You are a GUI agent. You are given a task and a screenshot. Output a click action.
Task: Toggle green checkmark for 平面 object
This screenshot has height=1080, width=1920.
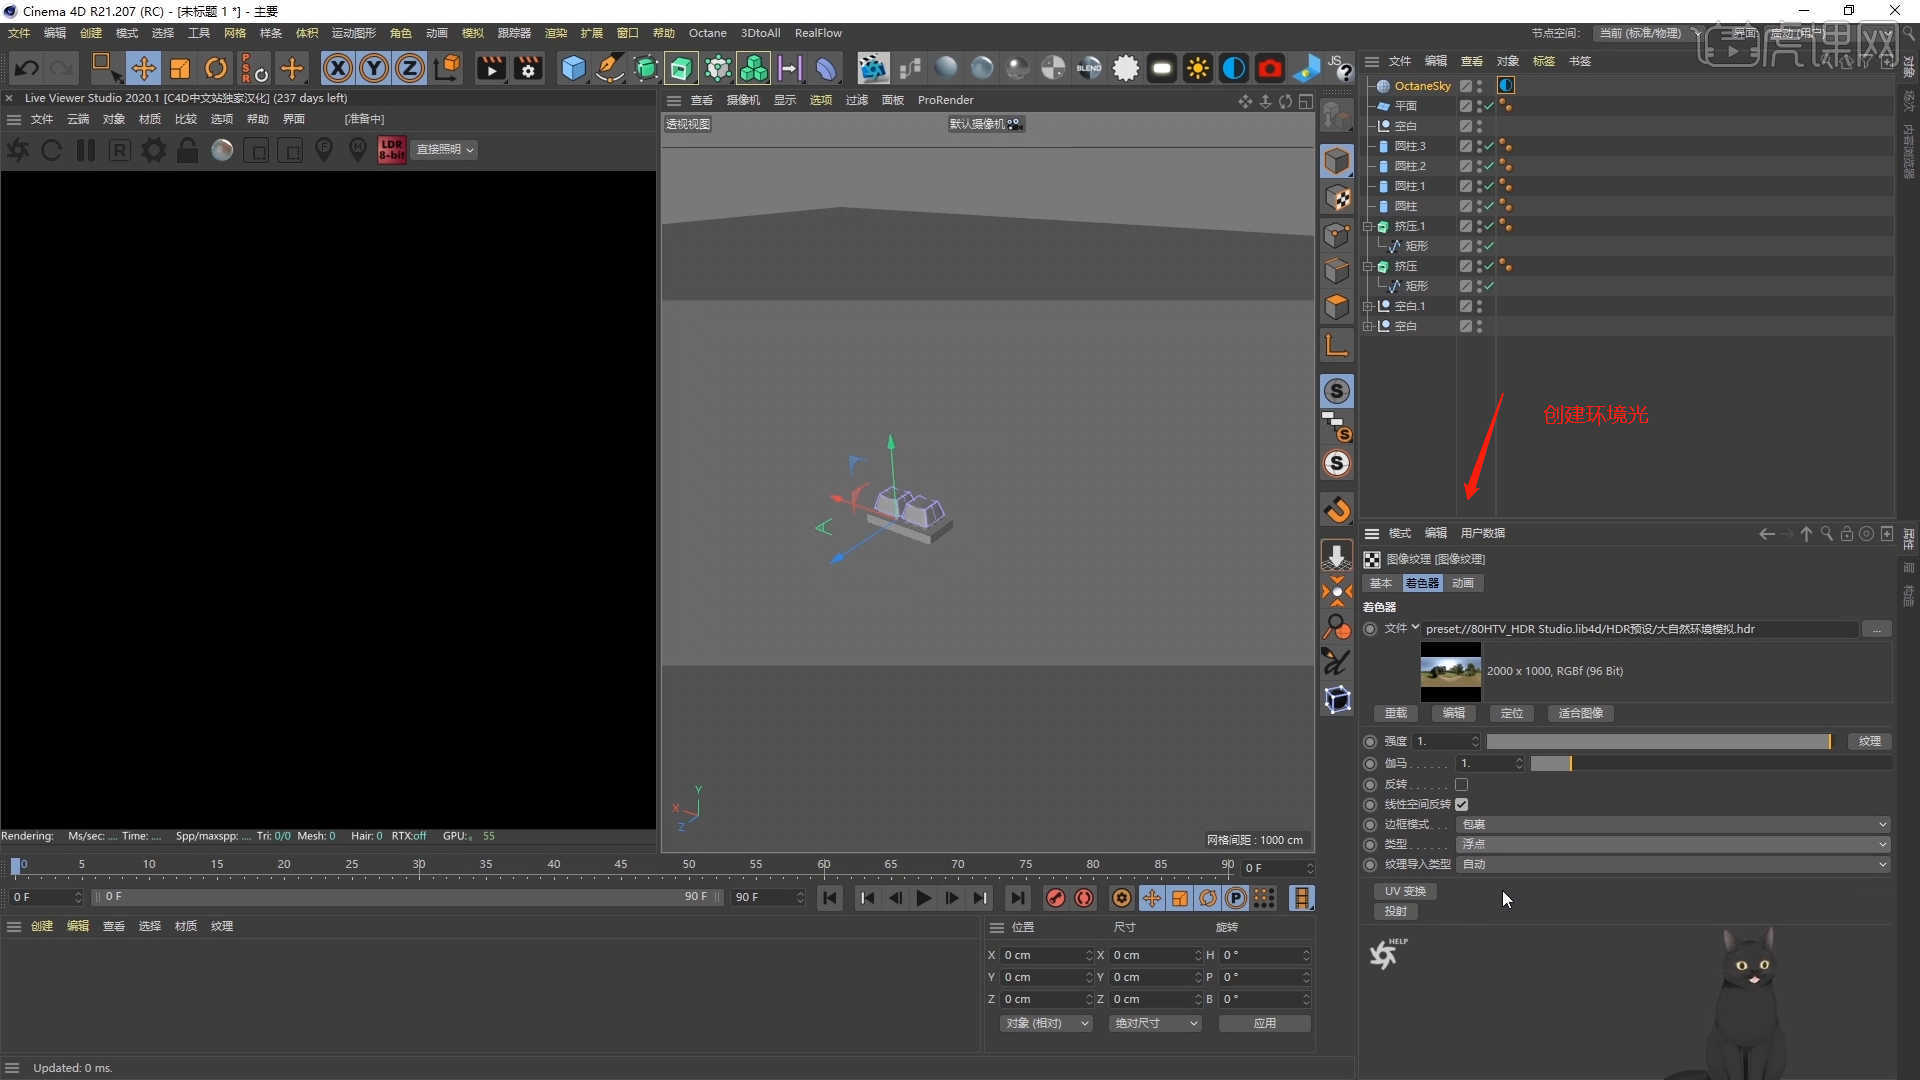click(1489, 106)
